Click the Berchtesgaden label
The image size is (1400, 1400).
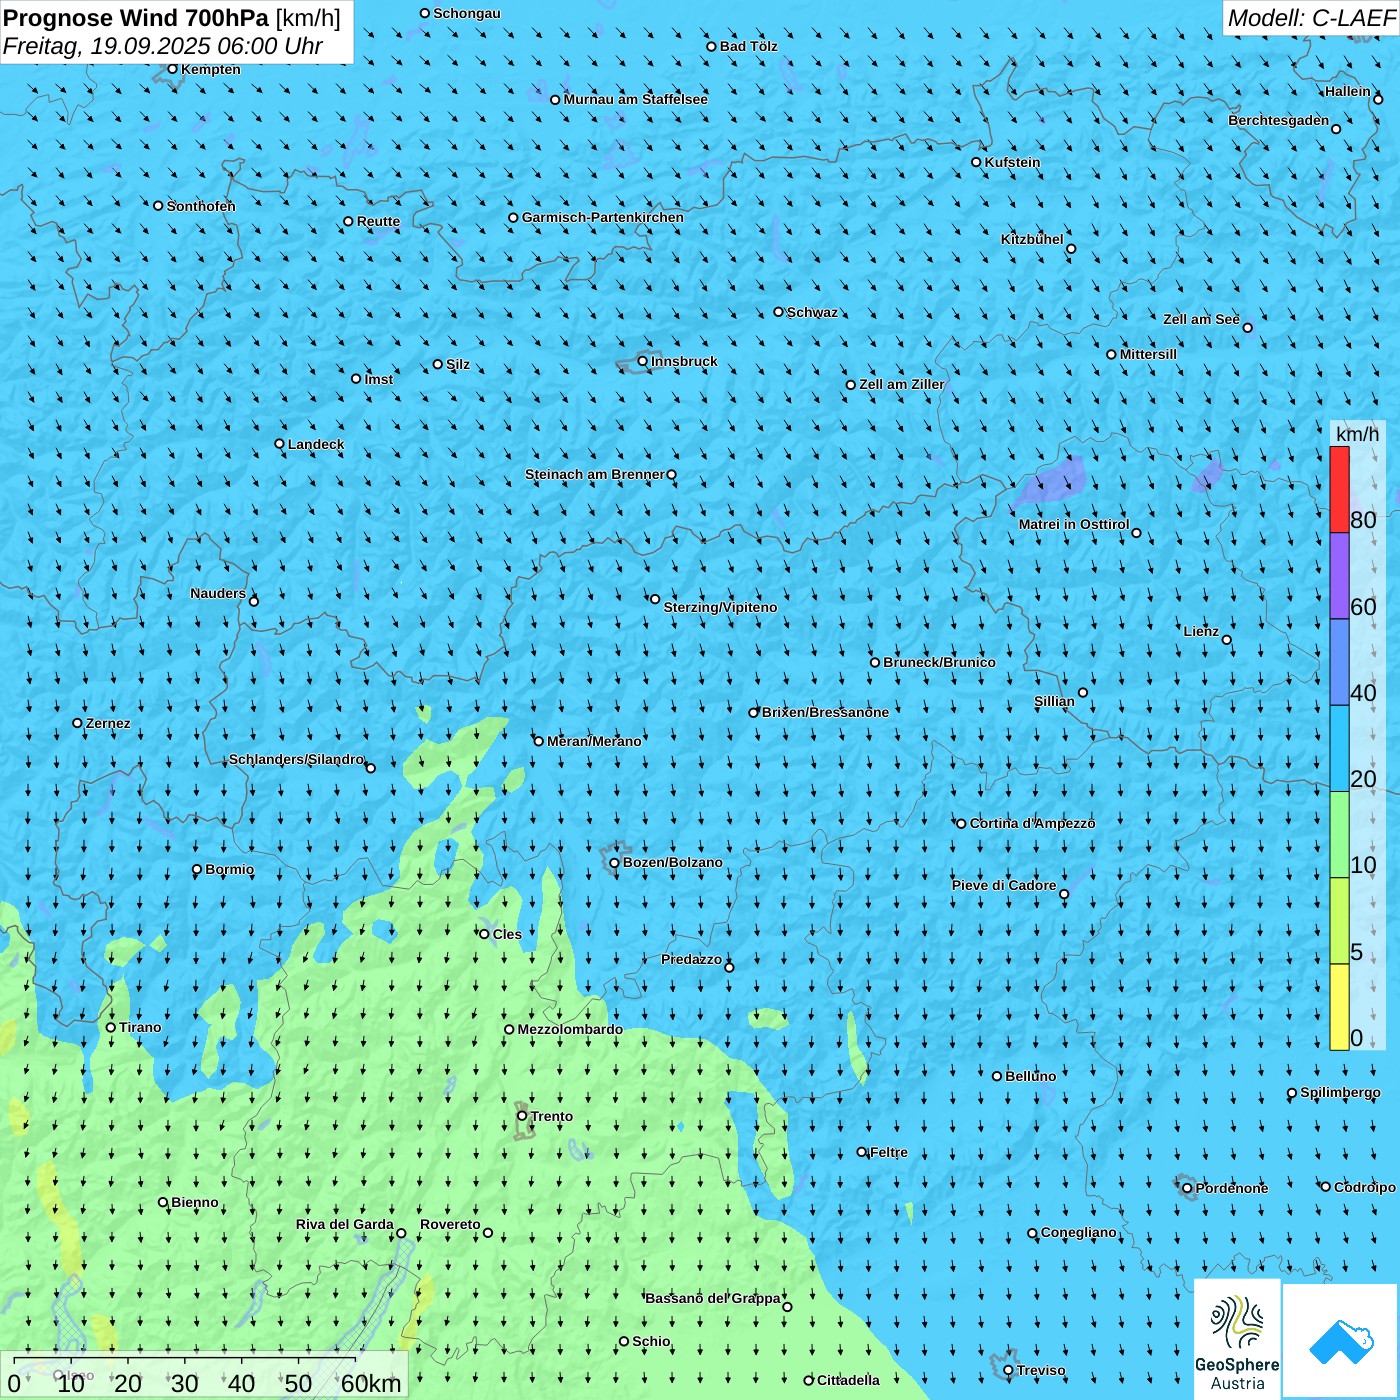[1278, 120]
